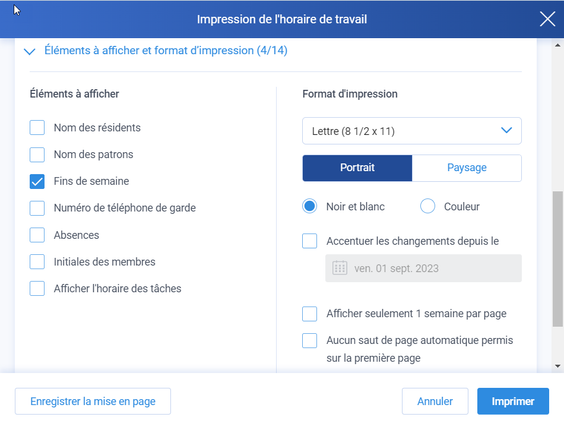
Task: Open the Lettre paper size dropdown
Action: pyautogui.click(x=412, y=131)
